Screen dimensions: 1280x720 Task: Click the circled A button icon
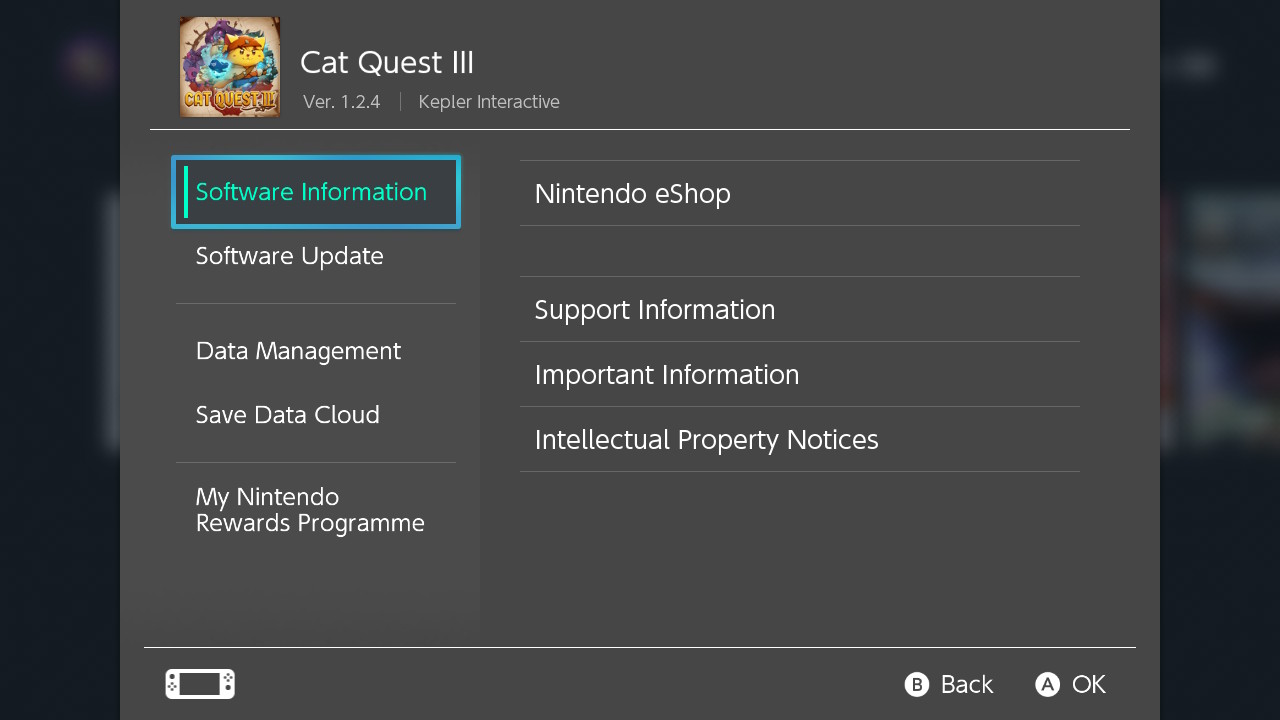(x=1047, y=684)
